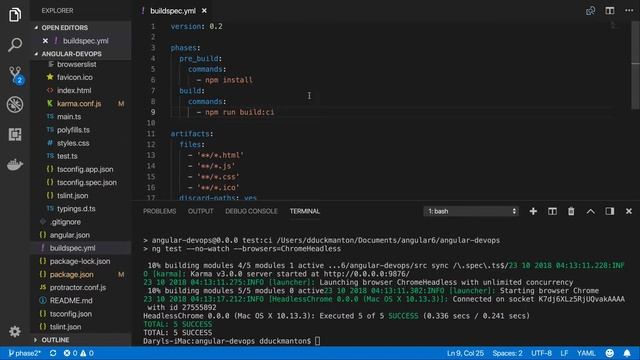Split the terminal panel
The height and width of the screenshot is (360, 640).
(552, 211)
